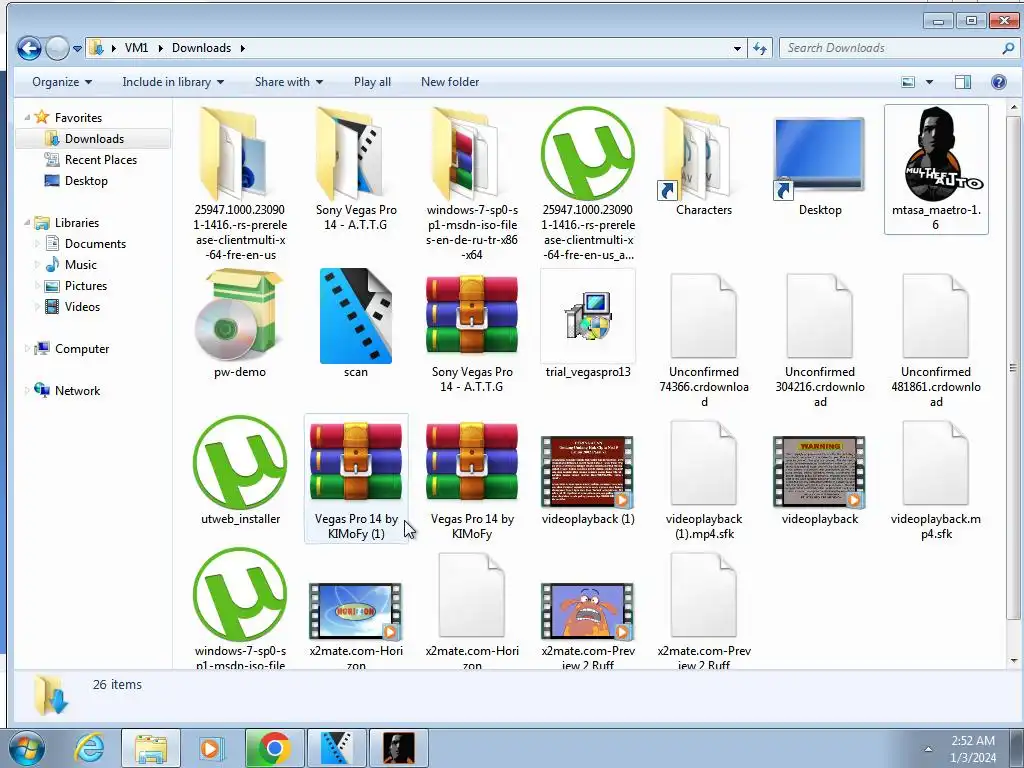Screen dimensions: 1024x768
Task: Open the Characters shortcut folder
Action: point(704,163)
